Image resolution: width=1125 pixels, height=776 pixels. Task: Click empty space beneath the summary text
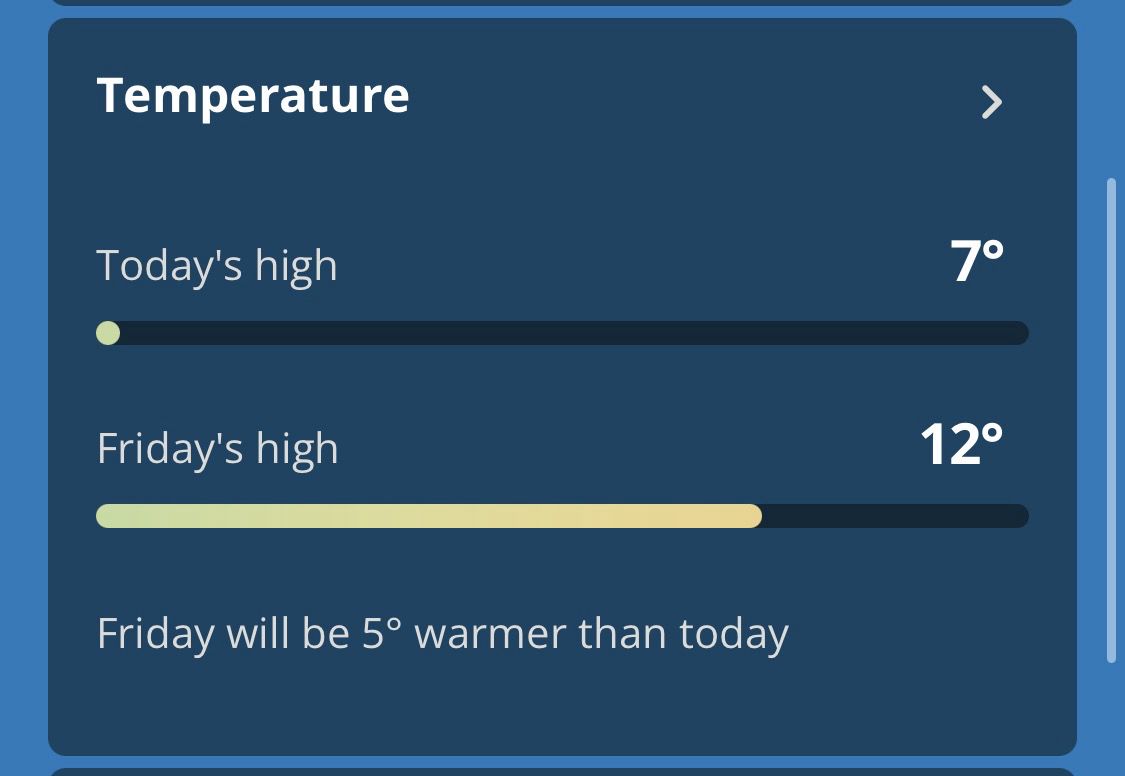[562, 705]
